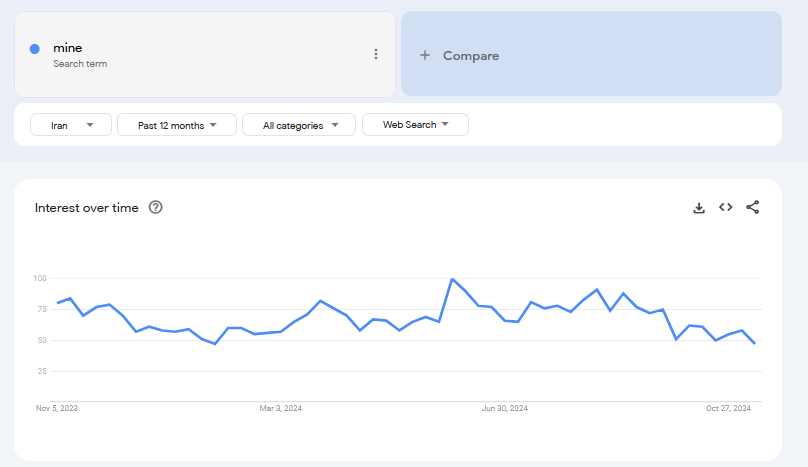Open the embed code icon
This screenshot has width=808, height=467.
click(726, 207)
